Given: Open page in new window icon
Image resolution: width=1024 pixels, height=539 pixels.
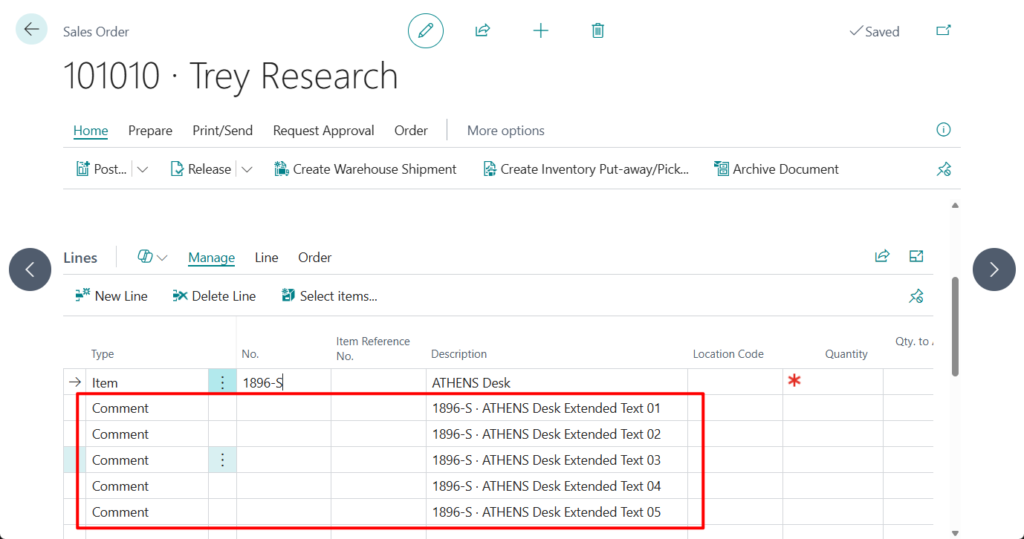Looking at the screenshot, I should (x=943, y=31).
